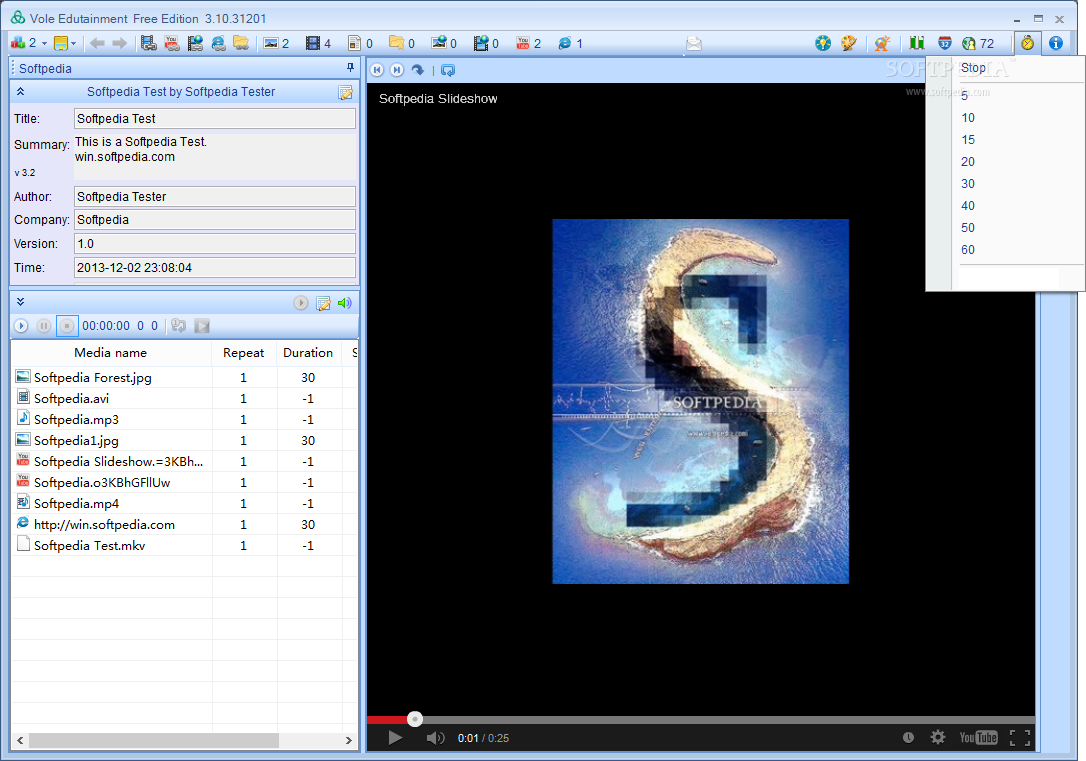The image size is (1086, 761).
Task: Click the playlist stop button
Action: (67, 325)
